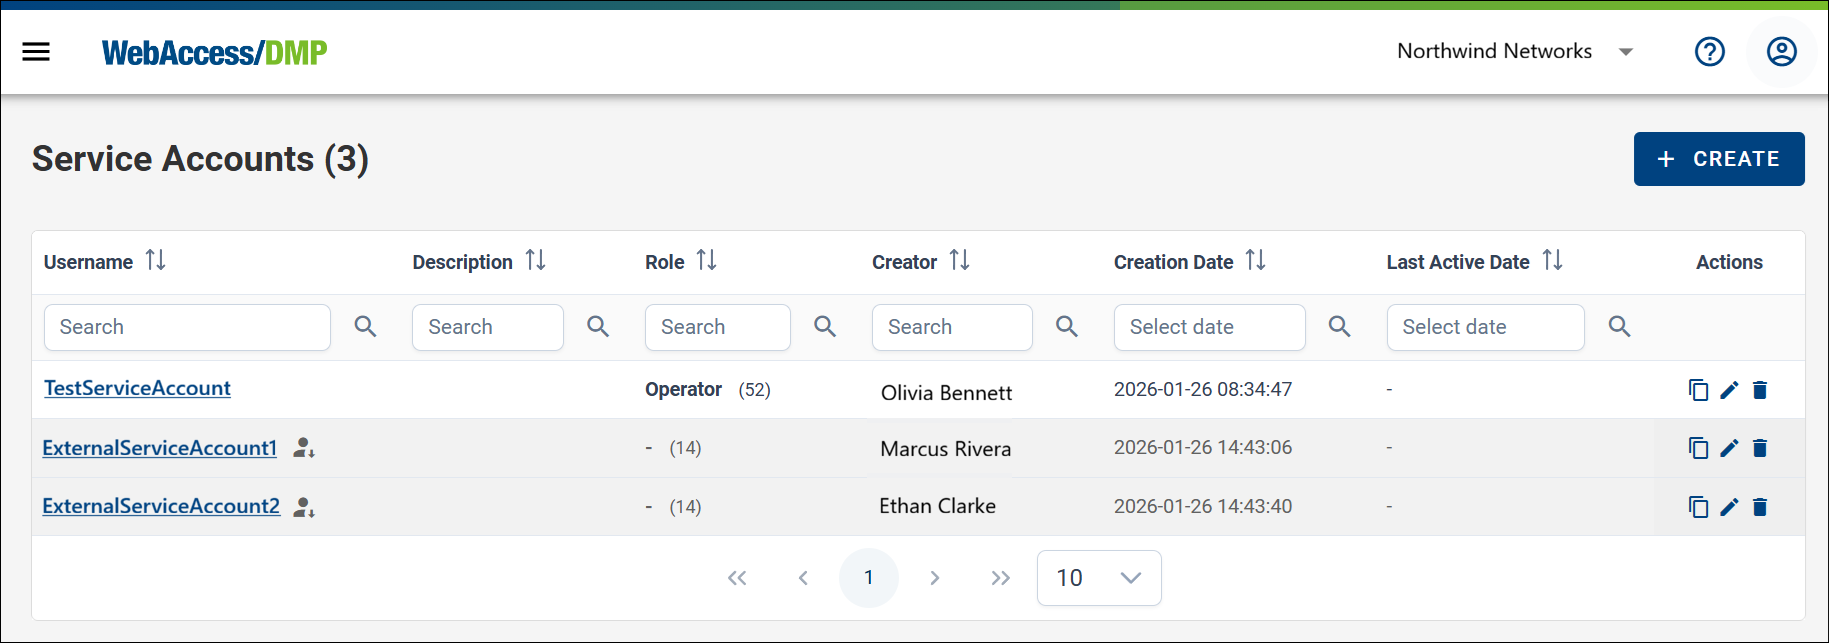Viewport: 1829px width, 643px height.
Task: Sort by Description column arrows
Action: [x=536, y=261]
